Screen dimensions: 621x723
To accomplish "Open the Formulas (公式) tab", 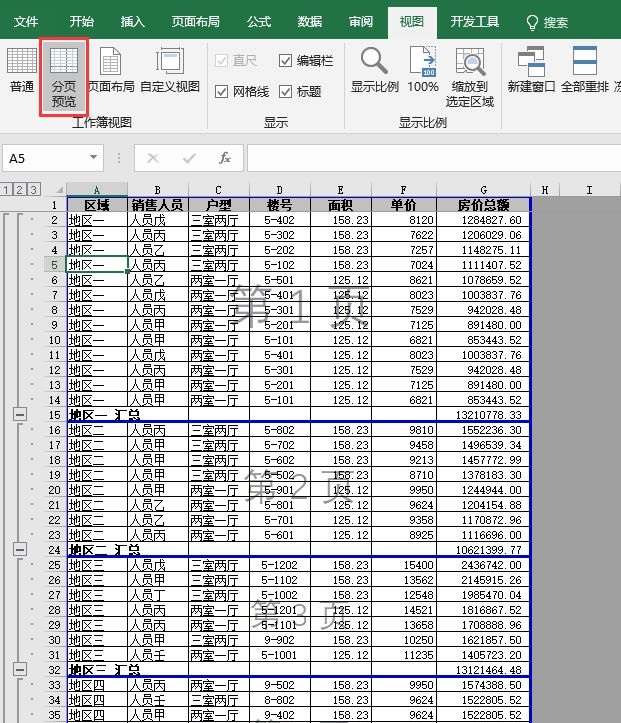I will tap(259, 22).
